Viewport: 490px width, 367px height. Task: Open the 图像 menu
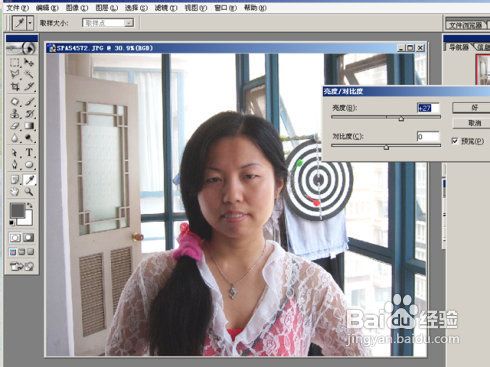(x=77, y=7)
